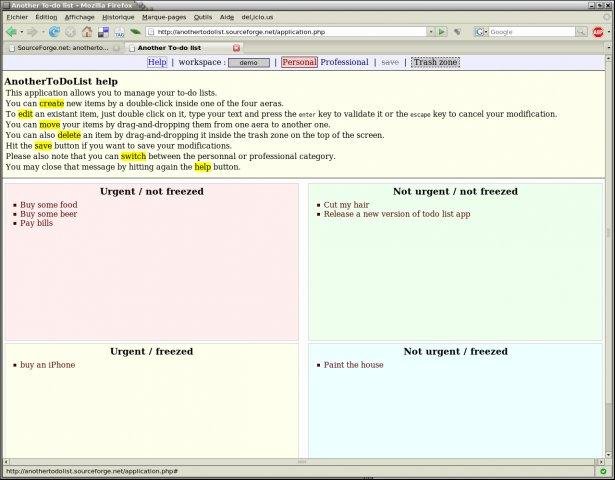Open the Marque-pages menu
Screen dimensions: 615x480
164,17
